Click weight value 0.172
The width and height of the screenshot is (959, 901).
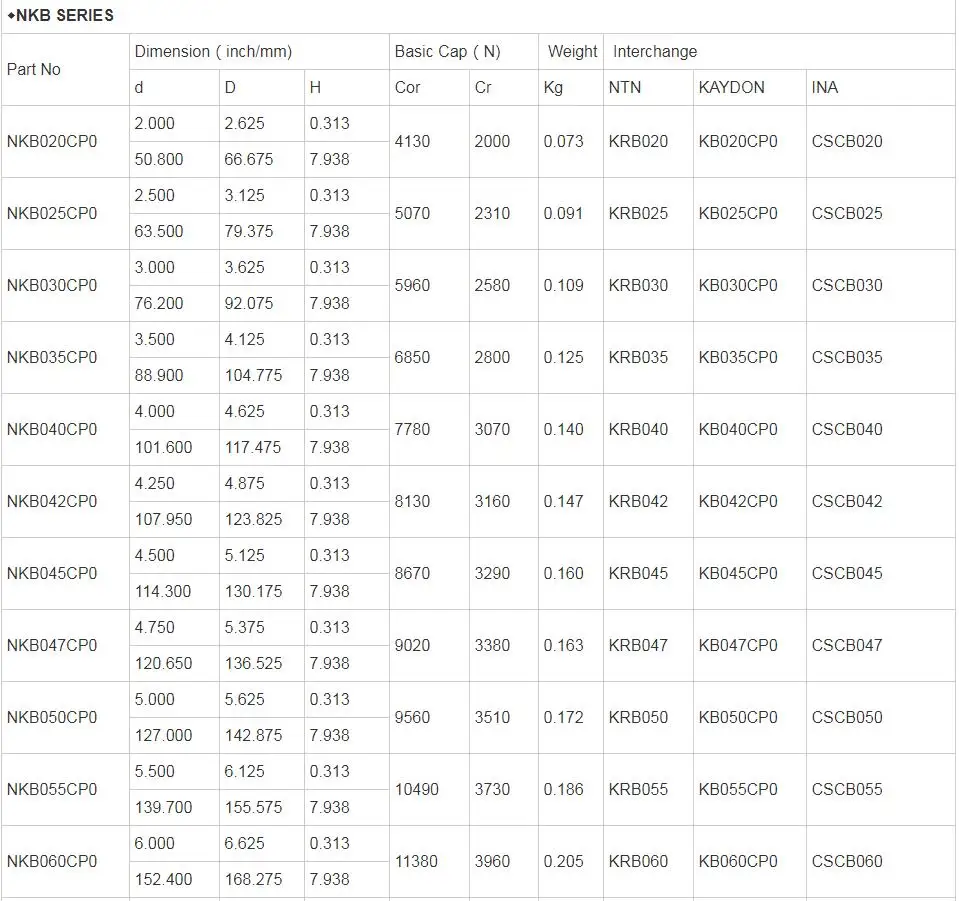click(563, 717)
